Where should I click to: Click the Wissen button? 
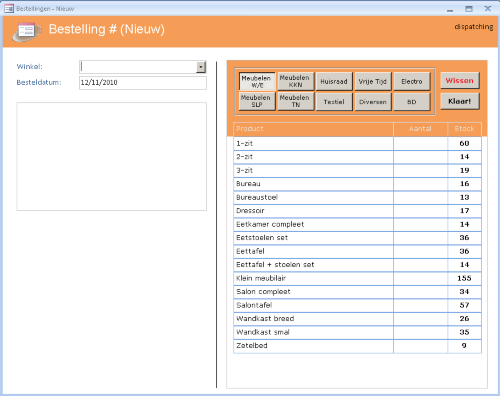click(x=460, y=81)
